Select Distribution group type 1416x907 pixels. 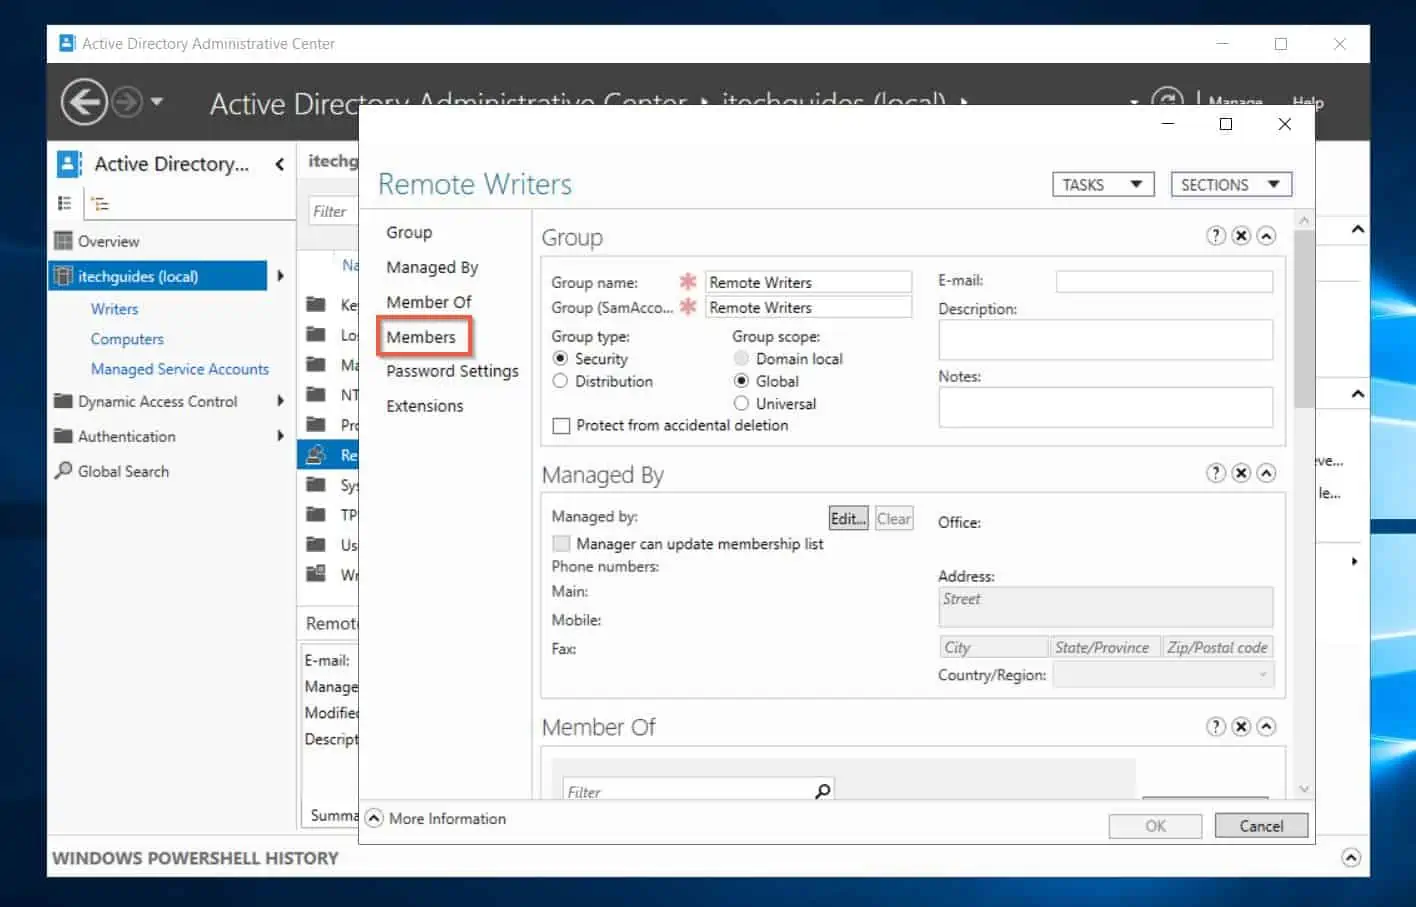(x=560, y=381)
